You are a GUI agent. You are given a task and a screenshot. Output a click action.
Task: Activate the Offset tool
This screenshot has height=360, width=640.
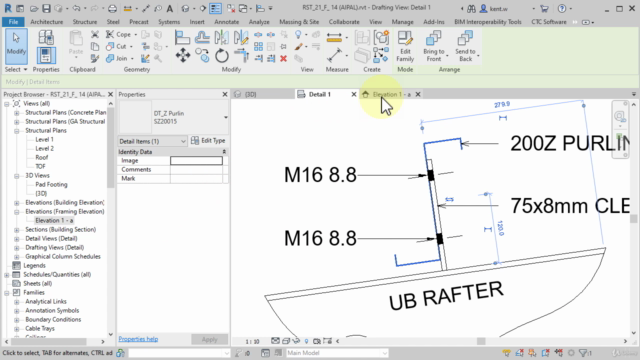coord(202,38)
